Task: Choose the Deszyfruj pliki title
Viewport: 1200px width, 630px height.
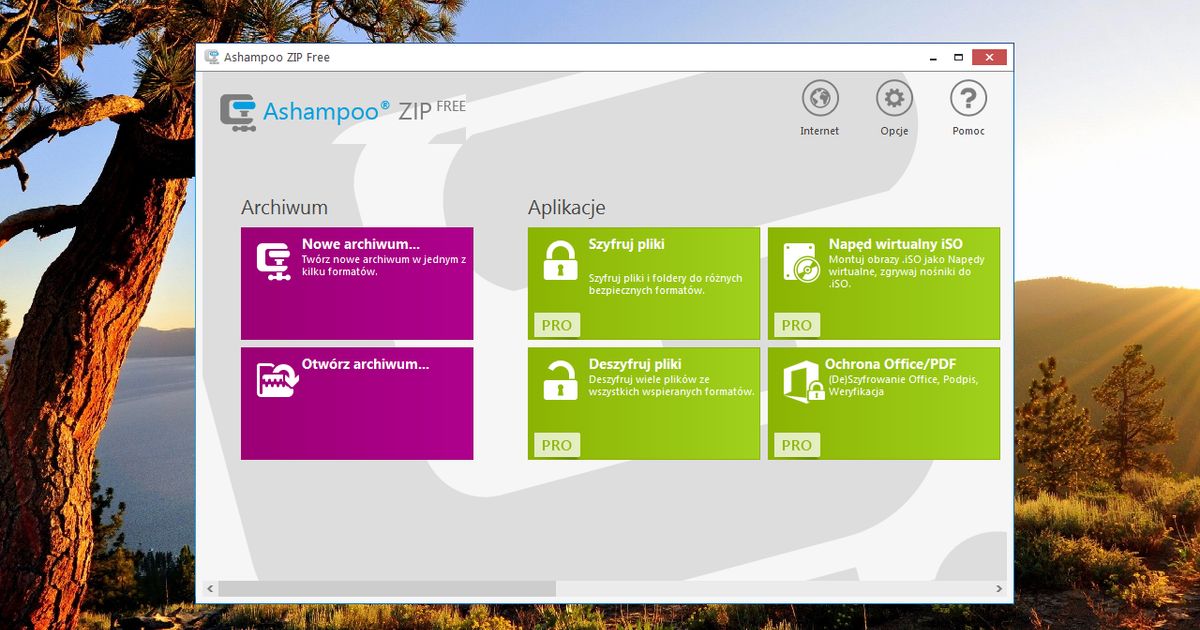Action: tap(635, 364)
